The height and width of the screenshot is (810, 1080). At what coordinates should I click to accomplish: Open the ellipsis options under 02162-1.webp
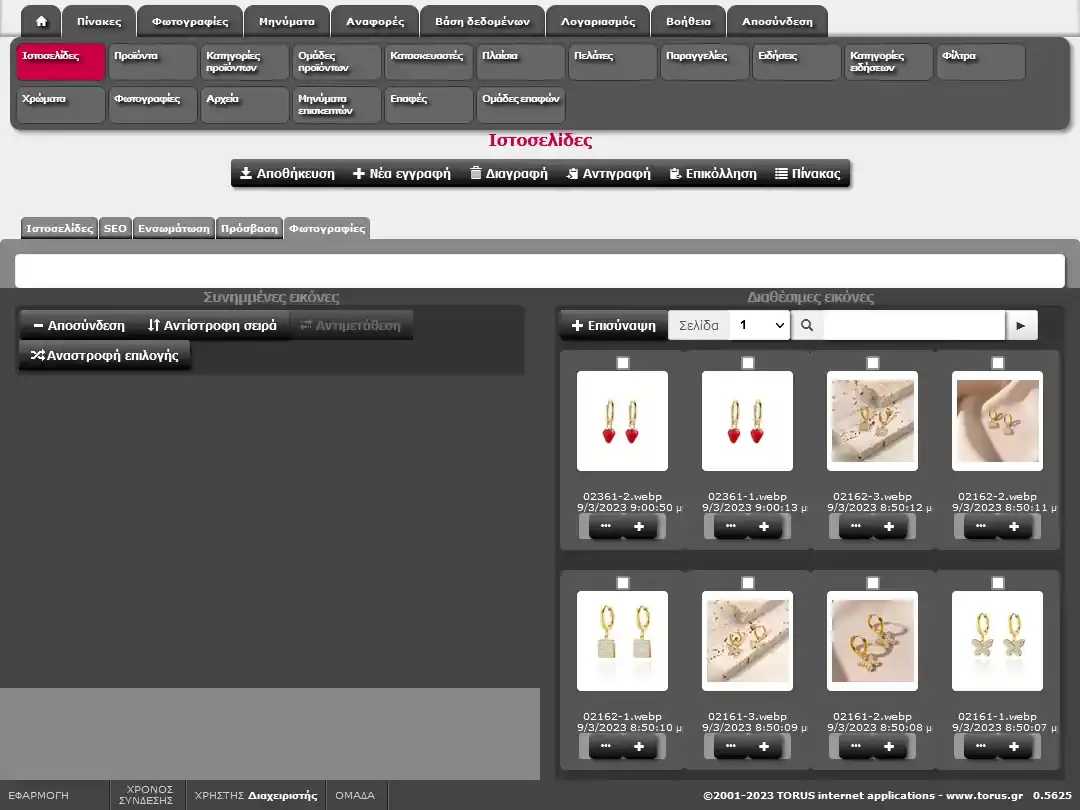pos(605,747)
